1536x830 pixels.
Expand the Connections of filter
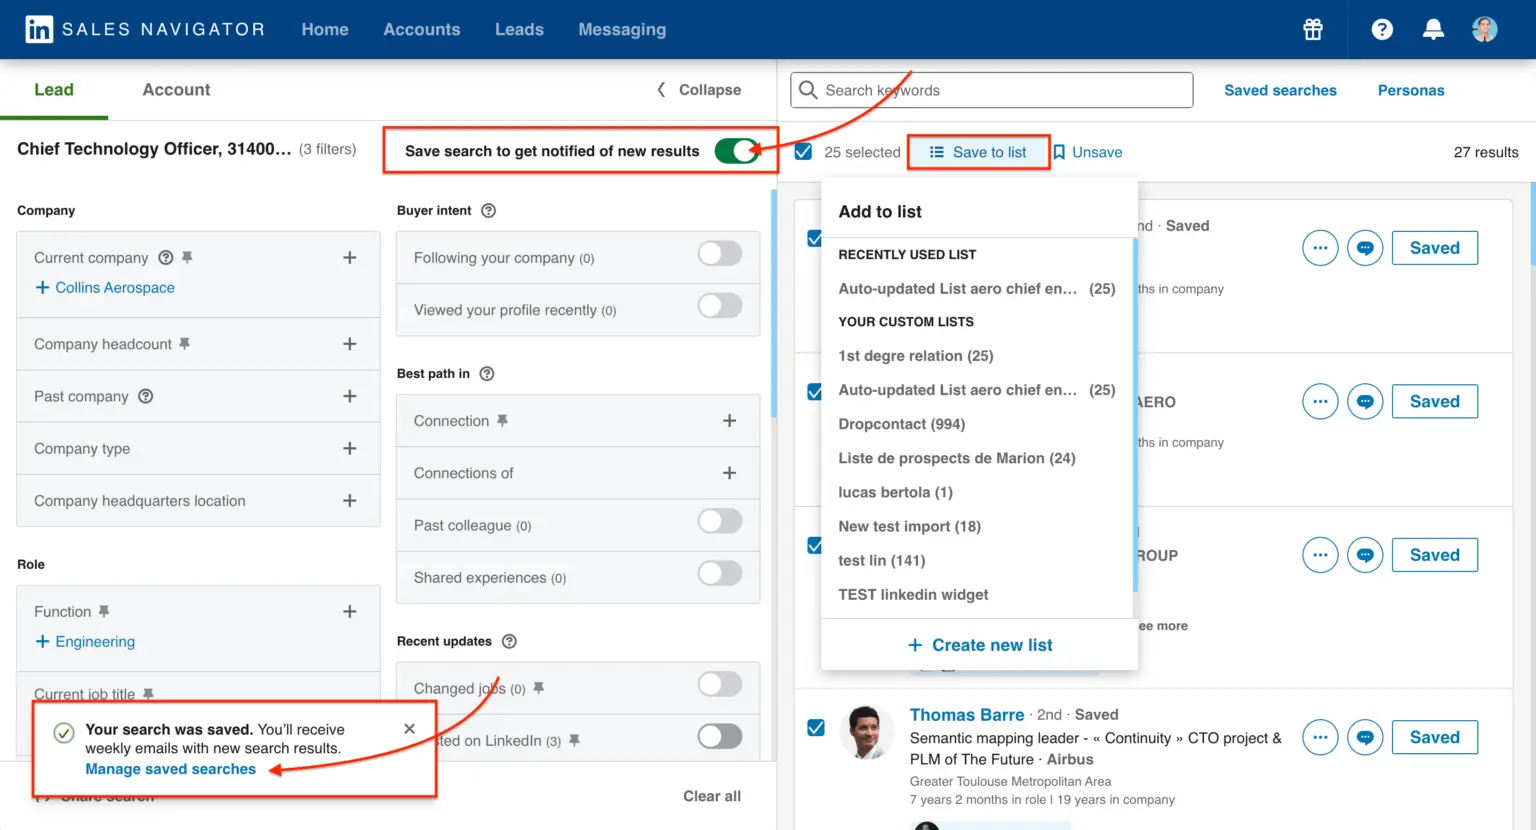[x=729, y=472]
